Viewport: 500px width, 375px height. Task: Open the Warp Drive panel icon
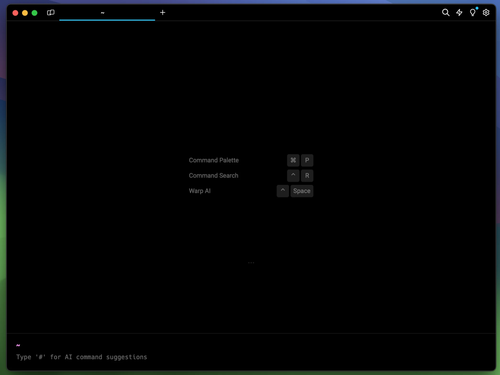(51, 13)
